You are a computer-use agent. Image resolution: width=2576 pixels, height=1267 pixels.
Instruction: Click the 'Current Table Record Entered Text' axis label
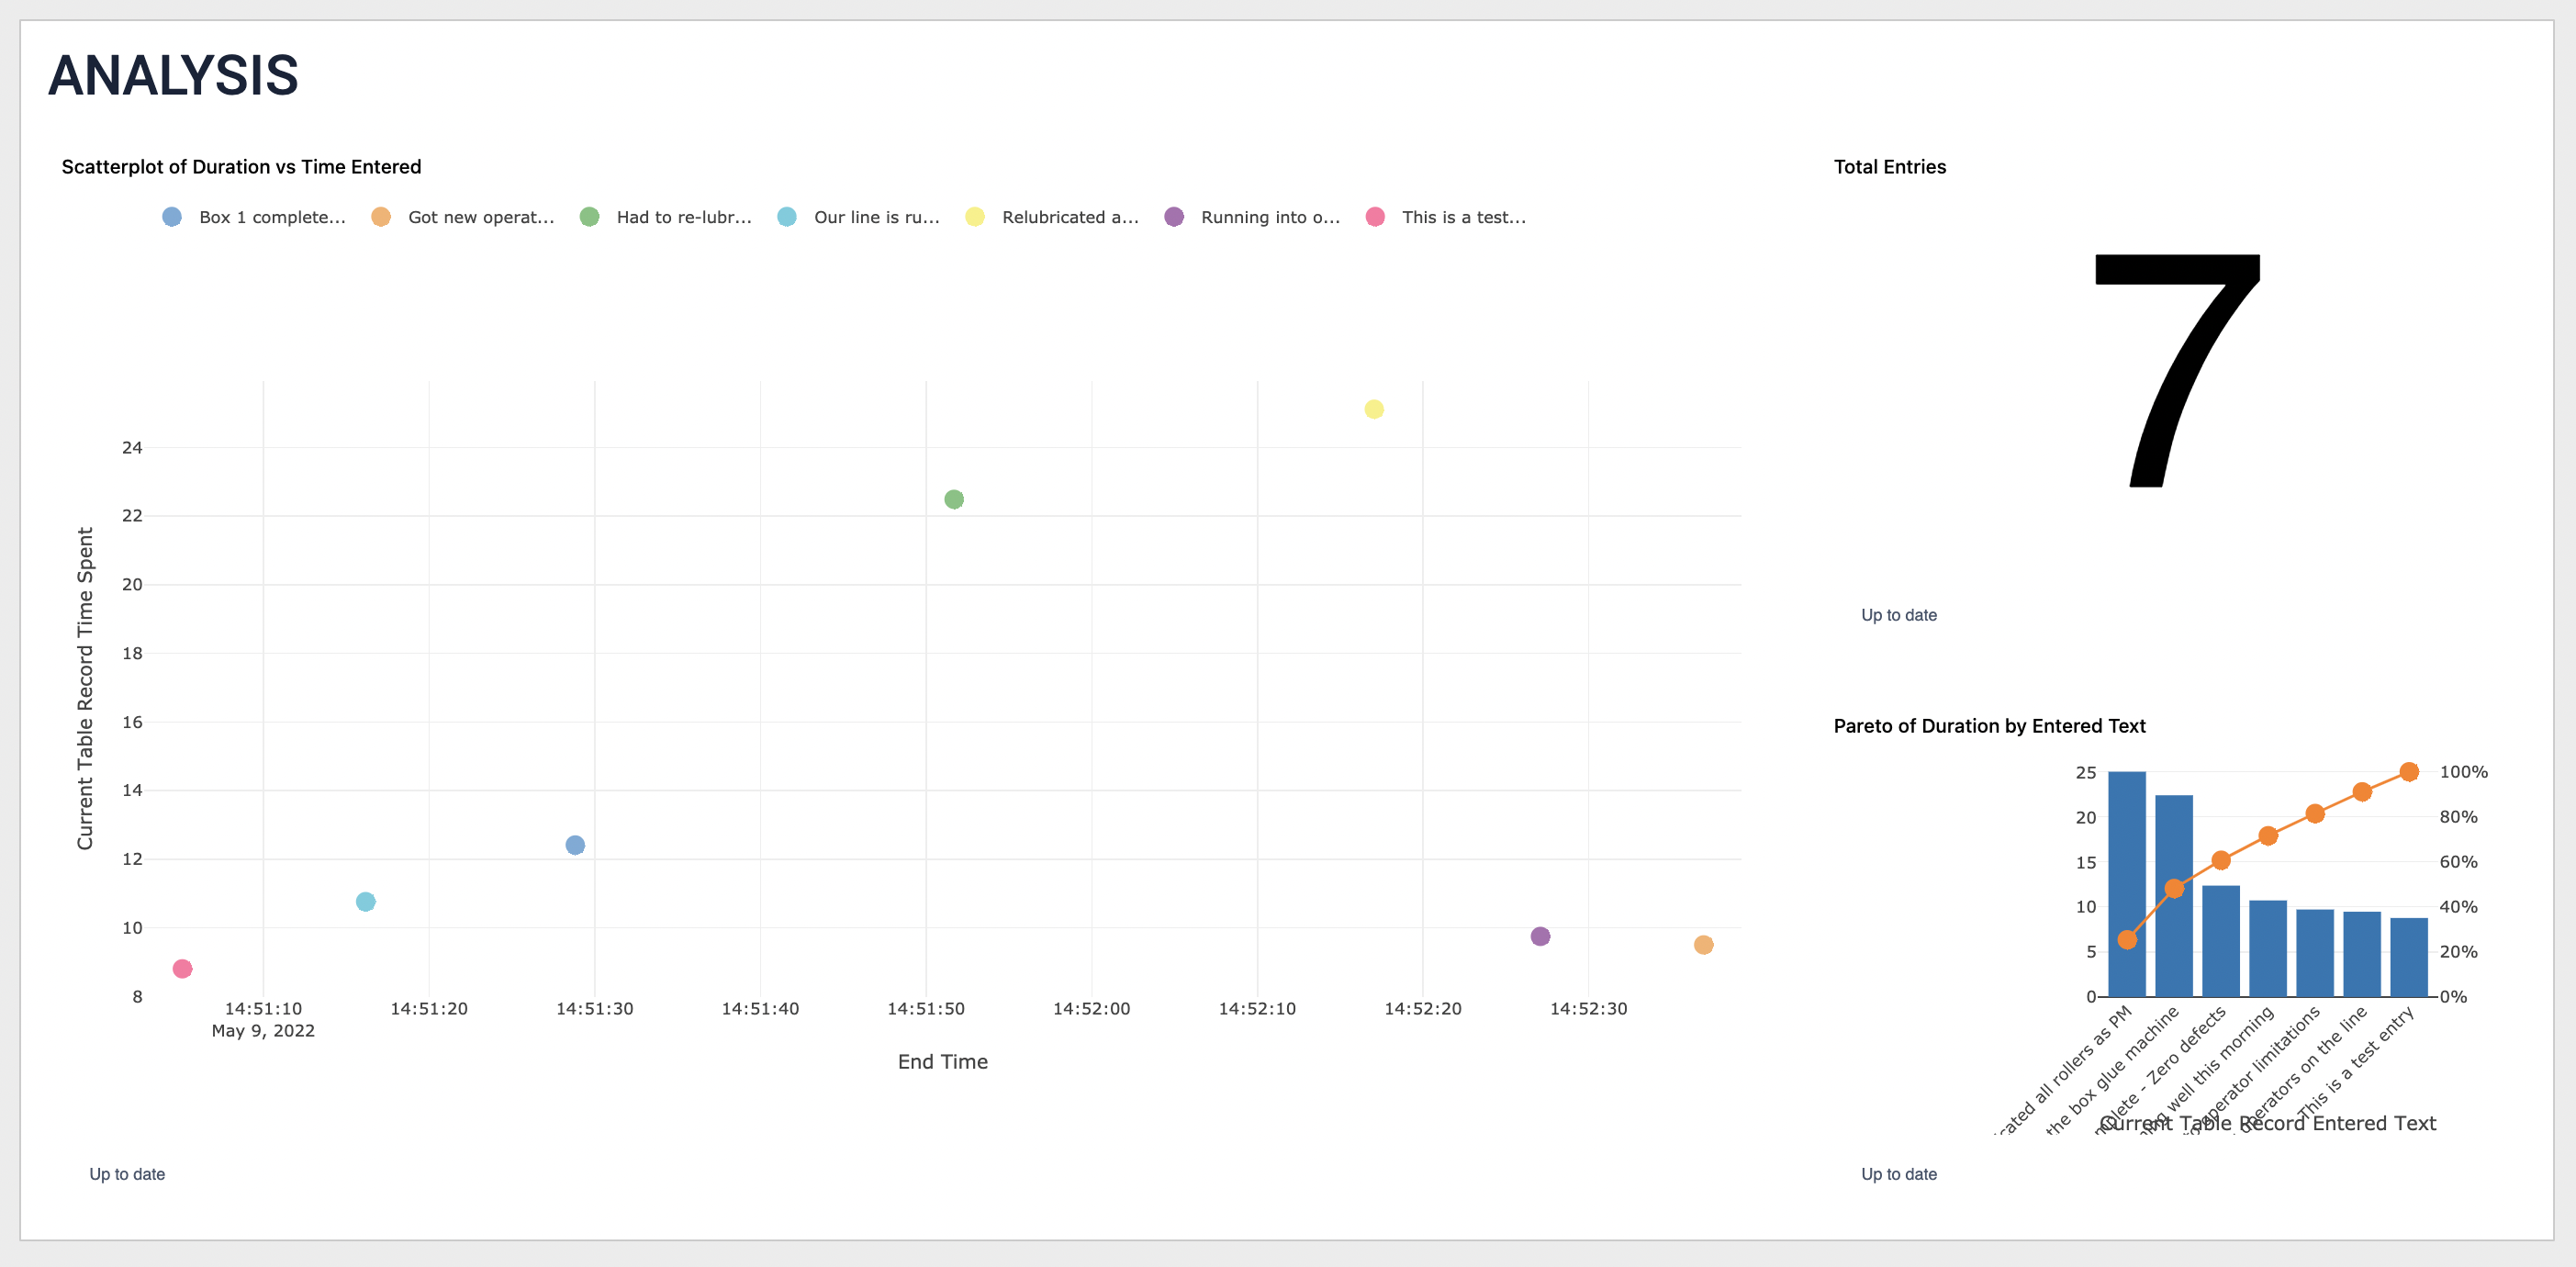[x=2267, y=1123]
